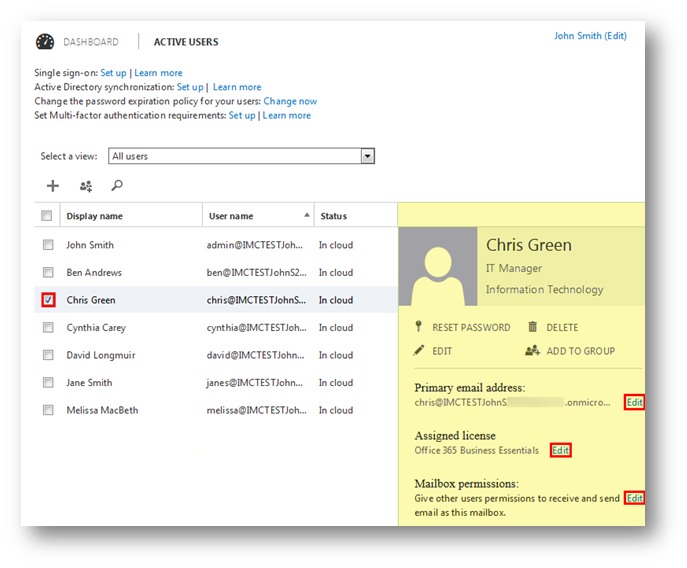Viewport: 687px width, 568px height.
Task: Toggle the select-all checkbox in header
Action: coord(46,216)
